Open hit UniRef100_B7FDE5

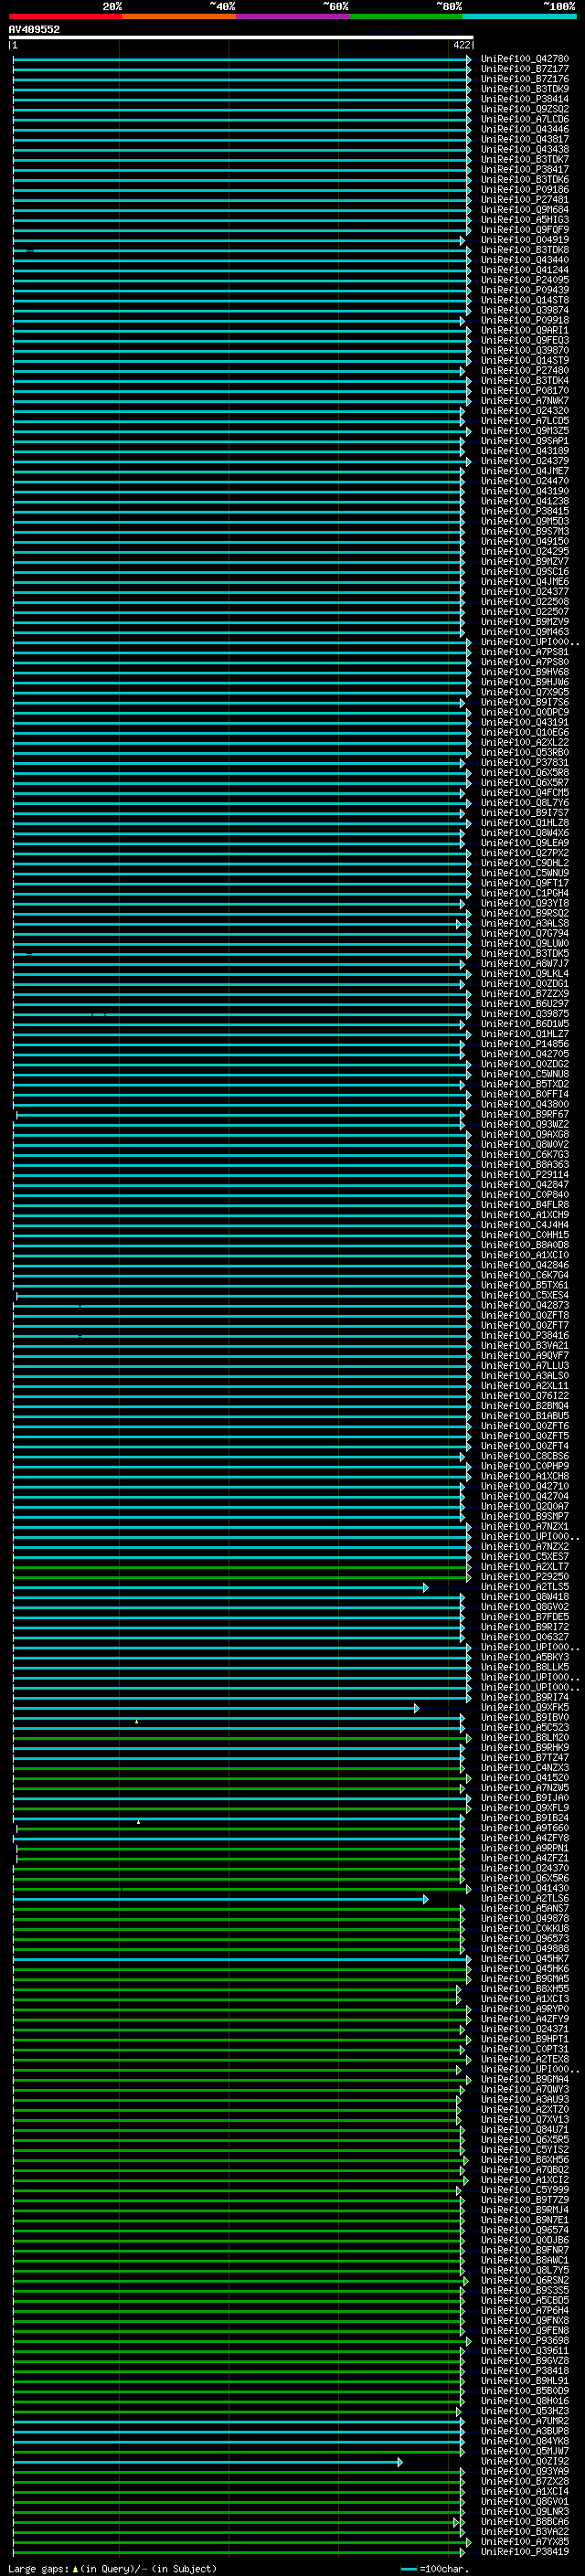(524, 1617)
